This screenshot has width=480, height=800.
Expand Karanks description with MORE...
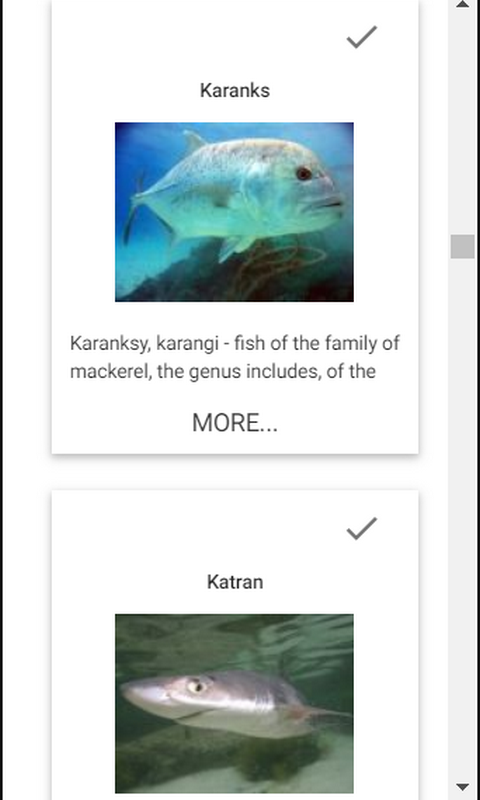[235, 423]
